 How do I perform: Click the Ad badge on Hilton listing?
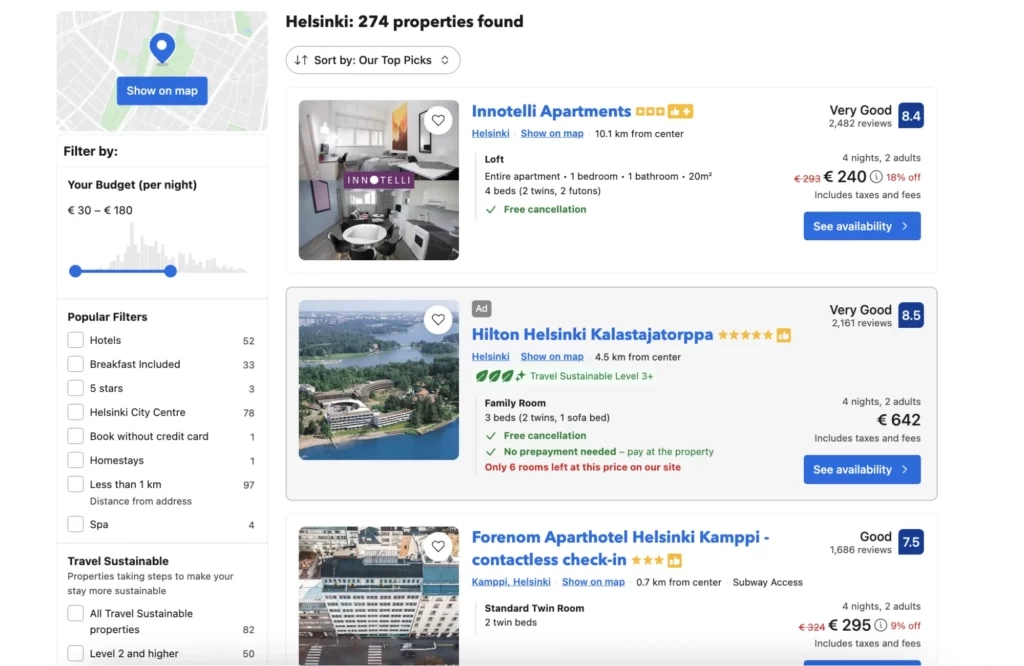[481, 308]
